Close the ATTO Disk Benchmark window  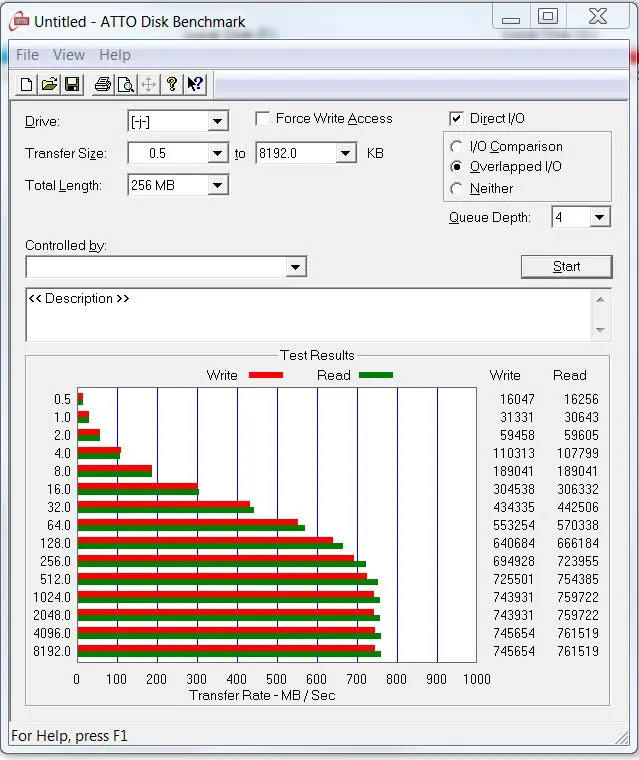click(x=598, y=16)
